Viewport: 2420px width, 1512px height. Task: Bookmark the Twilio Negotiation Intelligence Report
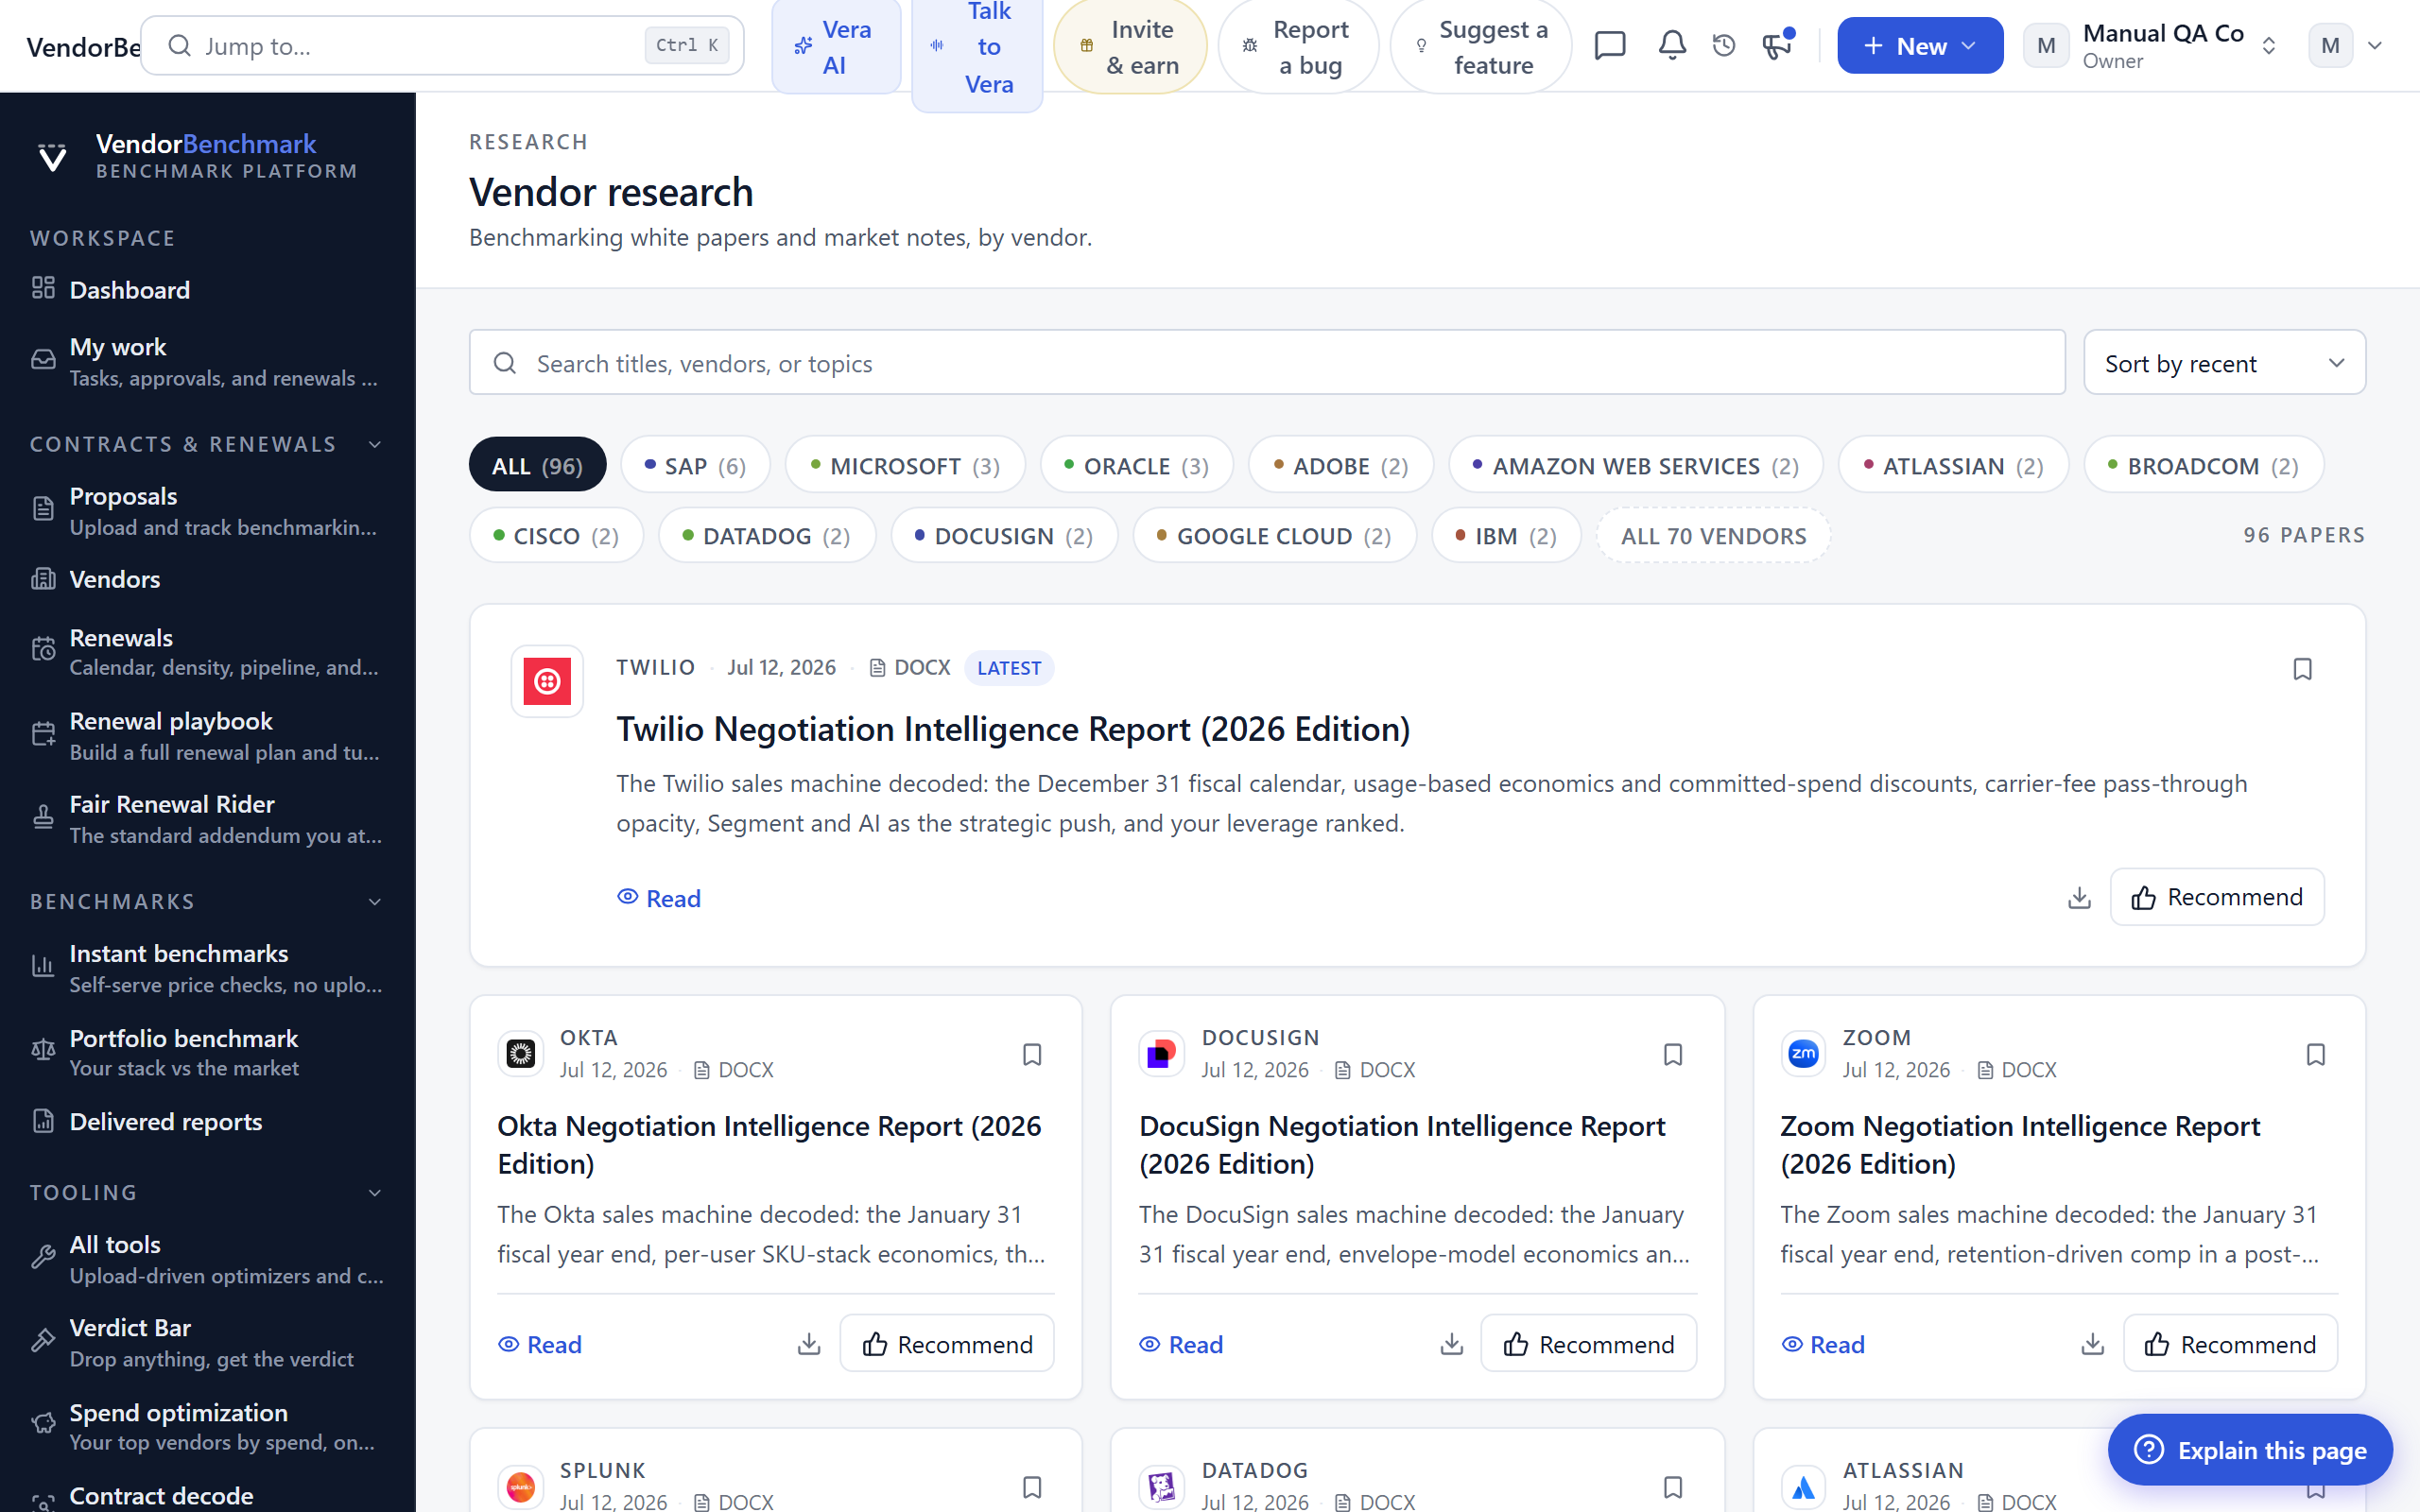click(x=2302, y=669)
